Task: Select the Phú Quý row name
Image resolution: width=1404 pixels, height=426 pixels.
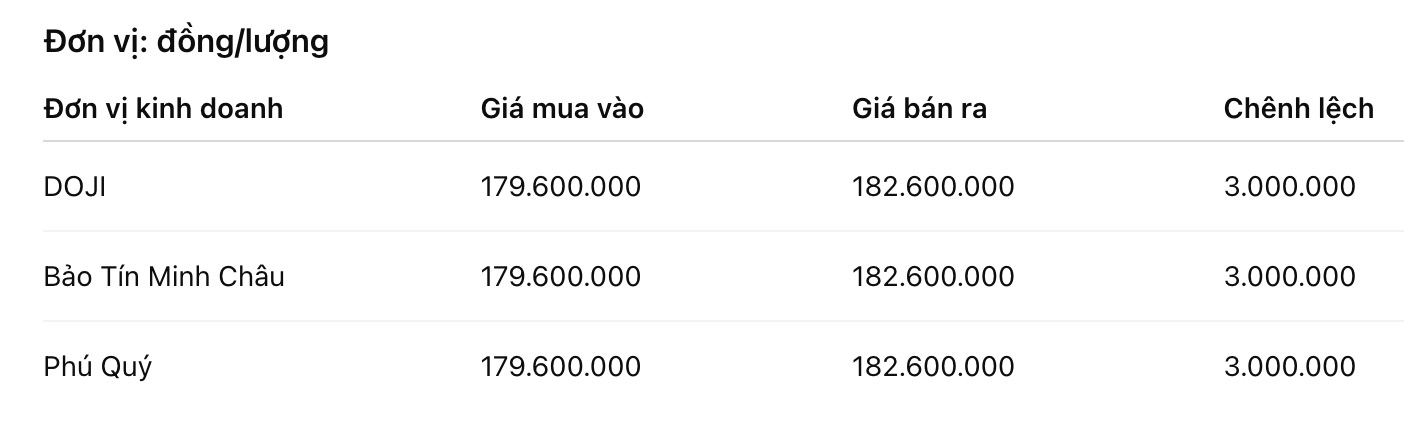Action: [x=98, y=367]
